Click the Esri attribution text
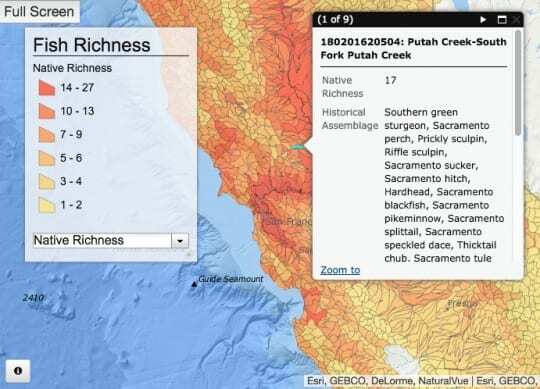 422,381
